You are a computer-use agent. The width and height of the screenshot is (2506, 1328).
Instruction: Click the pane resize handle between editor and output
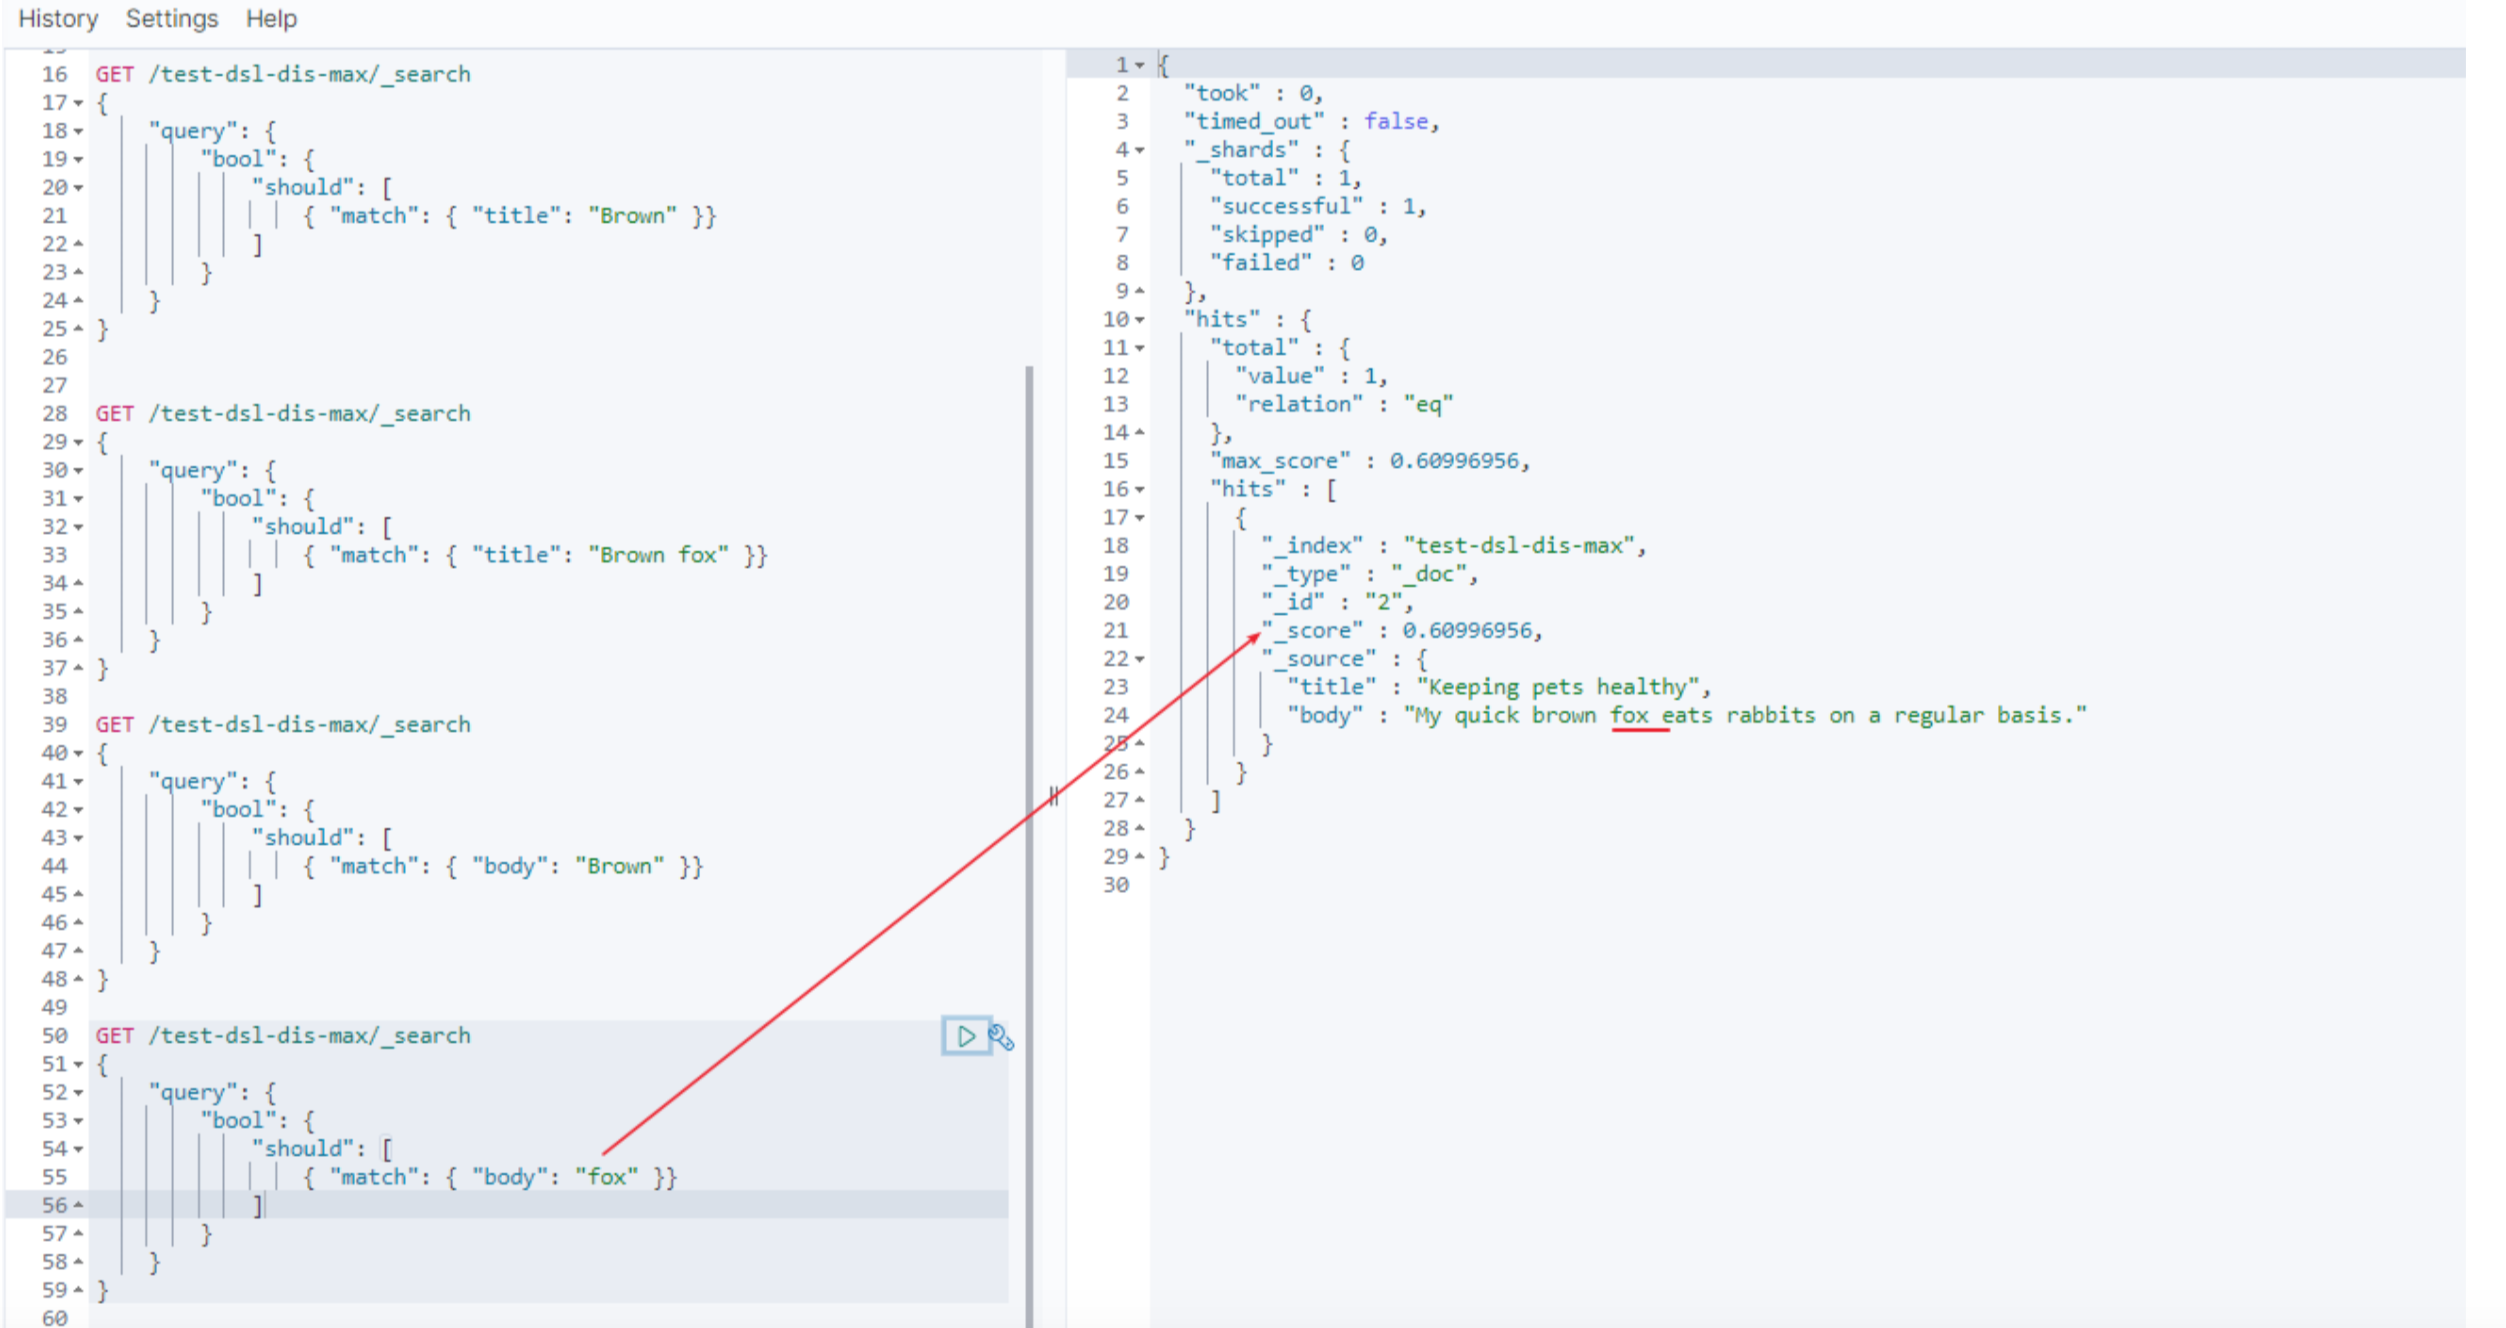click(1053, 796)
